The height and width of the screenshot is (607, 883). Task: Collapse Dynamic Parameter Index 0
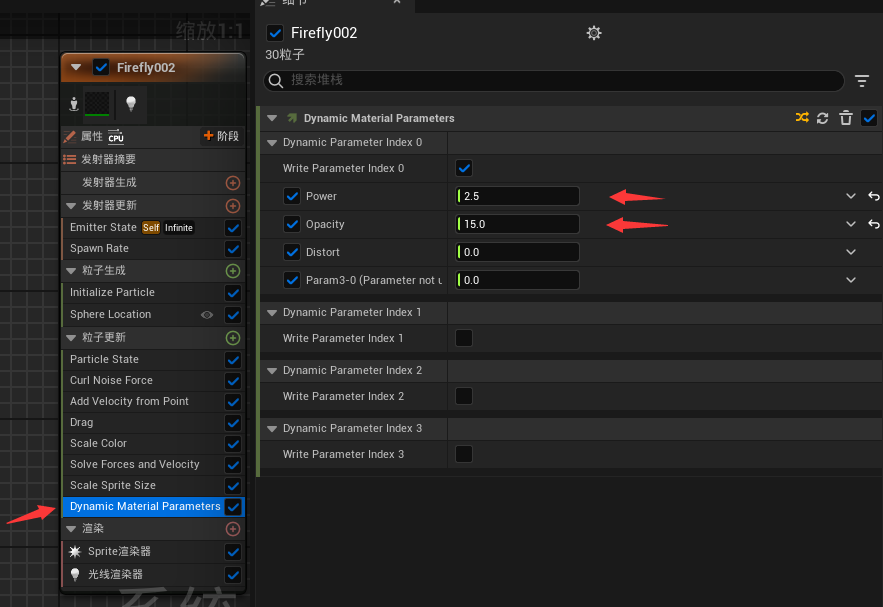(x=272, y=142)
